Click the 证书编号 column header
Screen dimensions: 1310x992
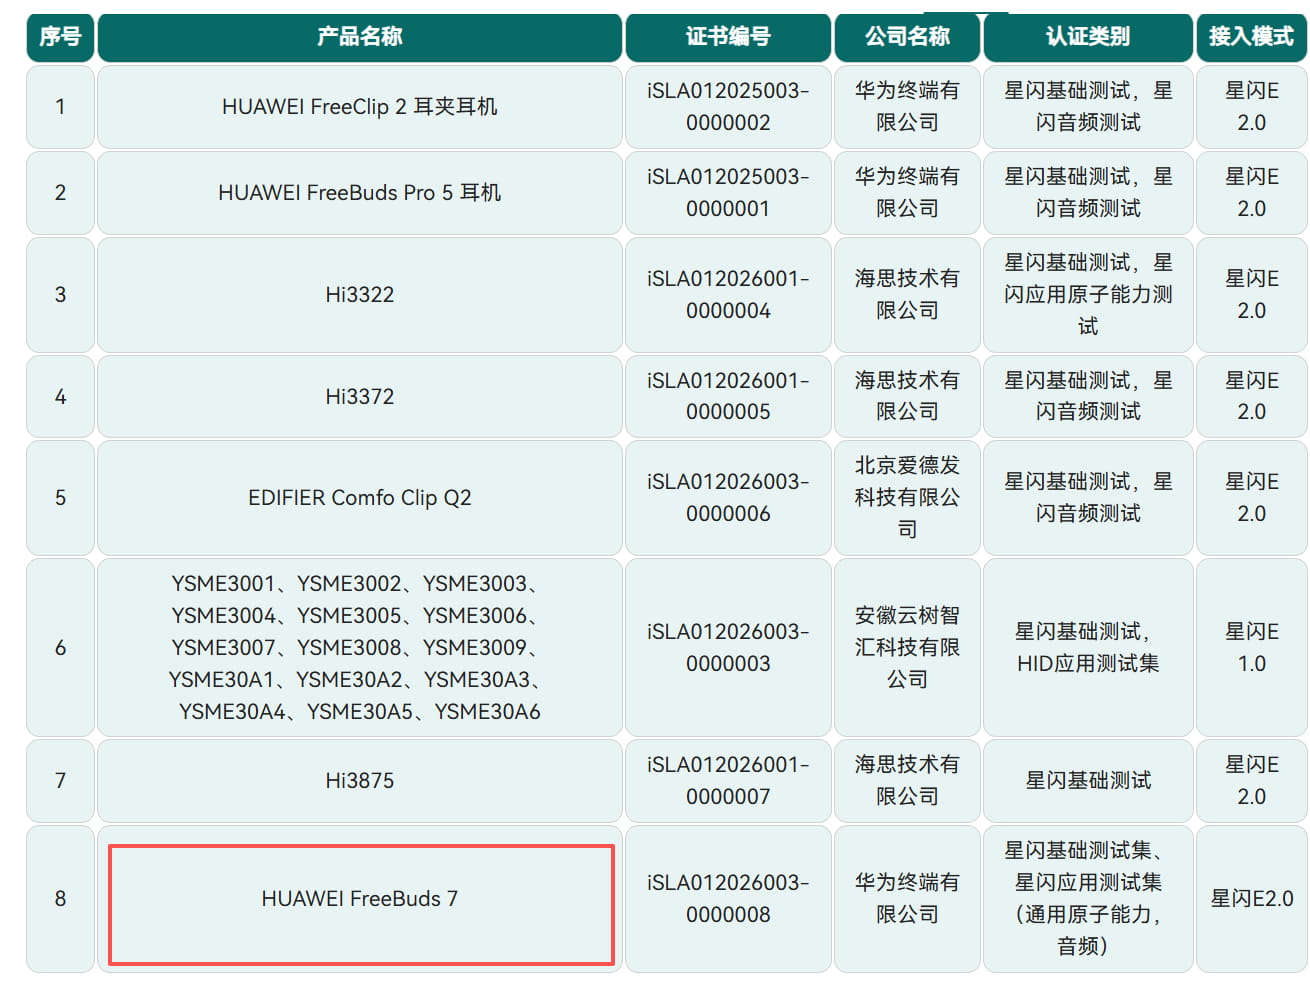tap(728, 37)
